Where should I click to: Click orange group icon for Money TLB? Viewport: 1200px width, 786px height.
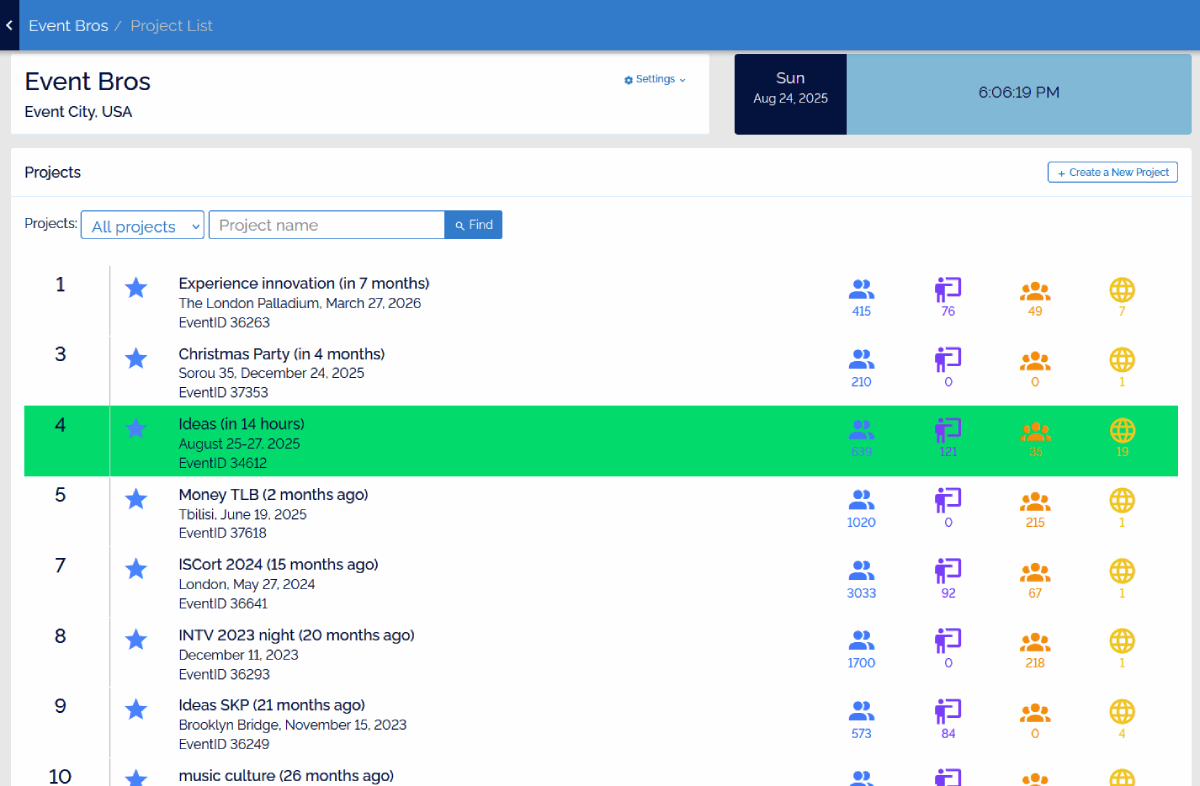pyautogui.click(x=1034, y=502)
